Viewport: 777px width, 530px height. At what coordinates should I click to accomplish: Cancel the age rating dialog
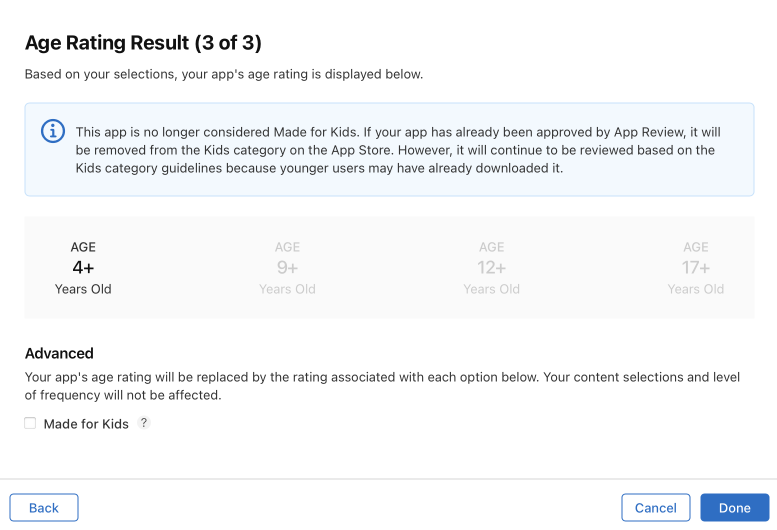[656, 508]
